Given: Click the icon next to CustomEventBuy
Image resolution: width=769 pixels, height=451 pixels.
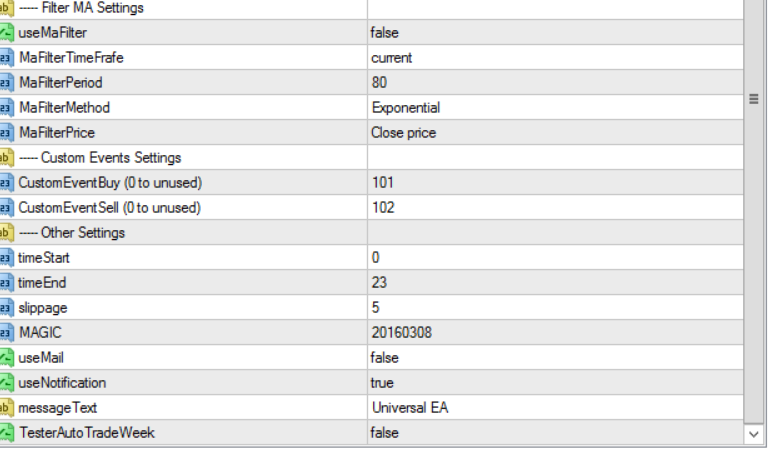Looking at the screenshot, I should click(6, 183).
